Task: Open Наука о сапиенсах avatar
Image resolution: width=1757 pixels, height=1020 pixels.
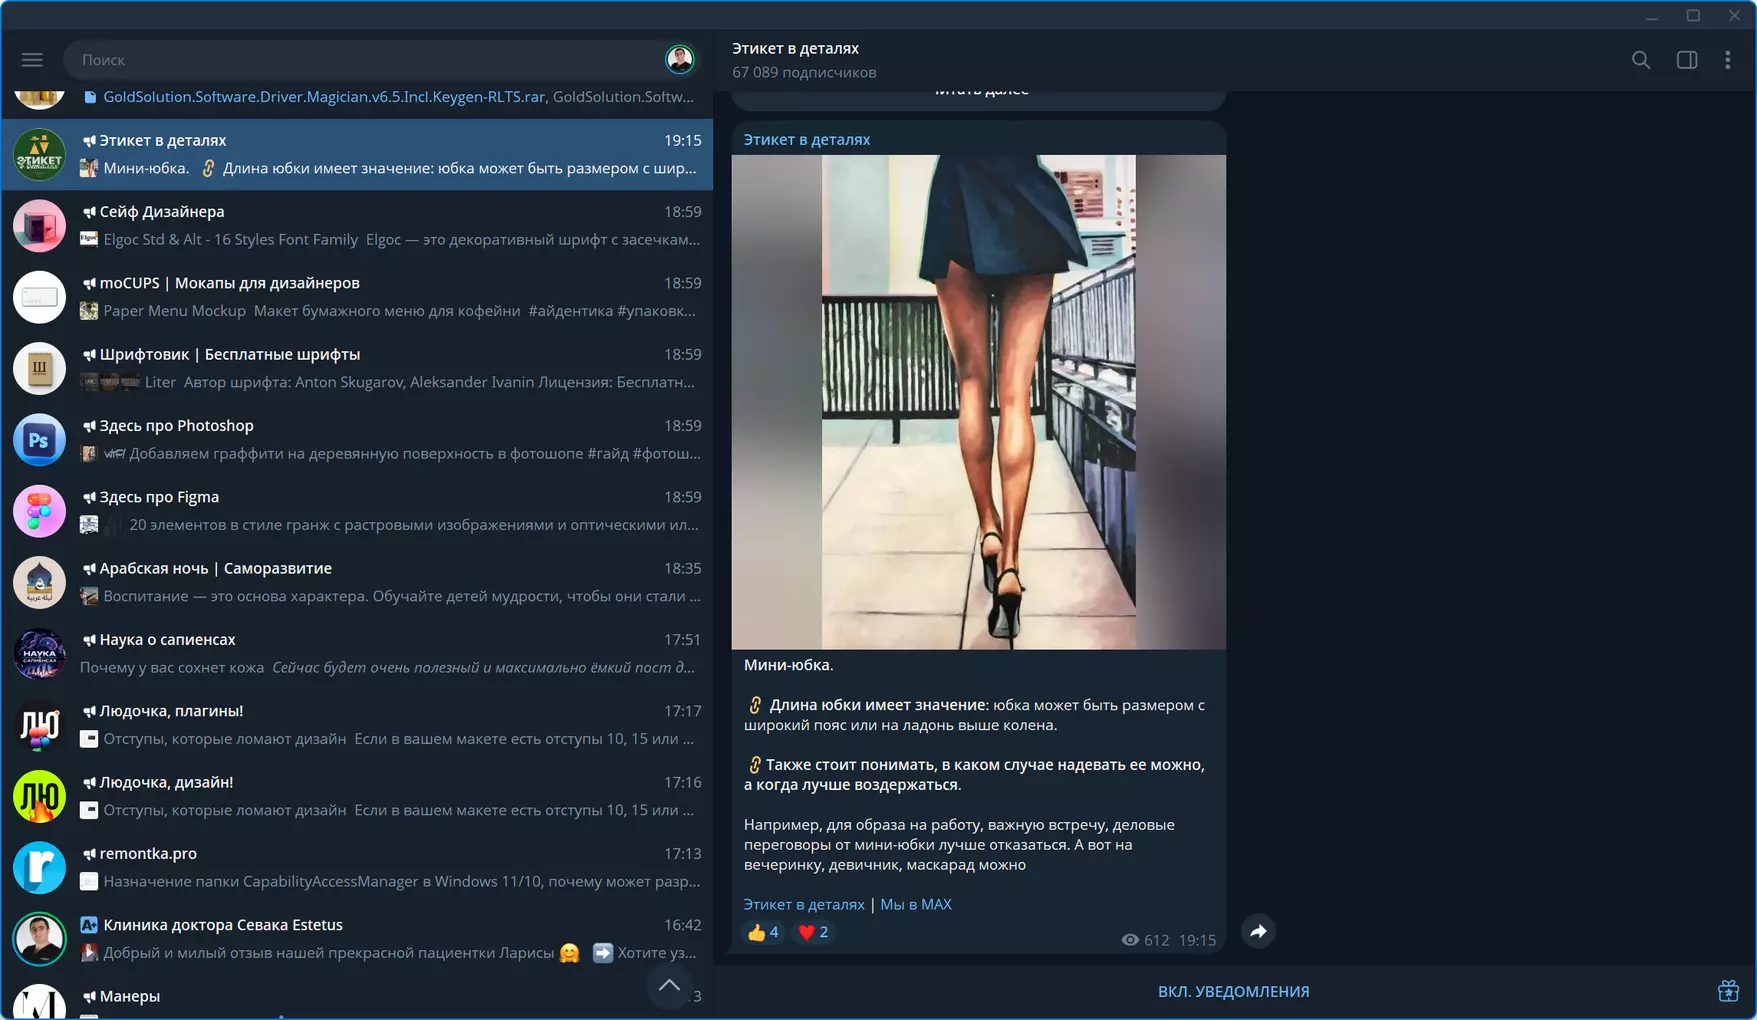Action: pos(39,654)
